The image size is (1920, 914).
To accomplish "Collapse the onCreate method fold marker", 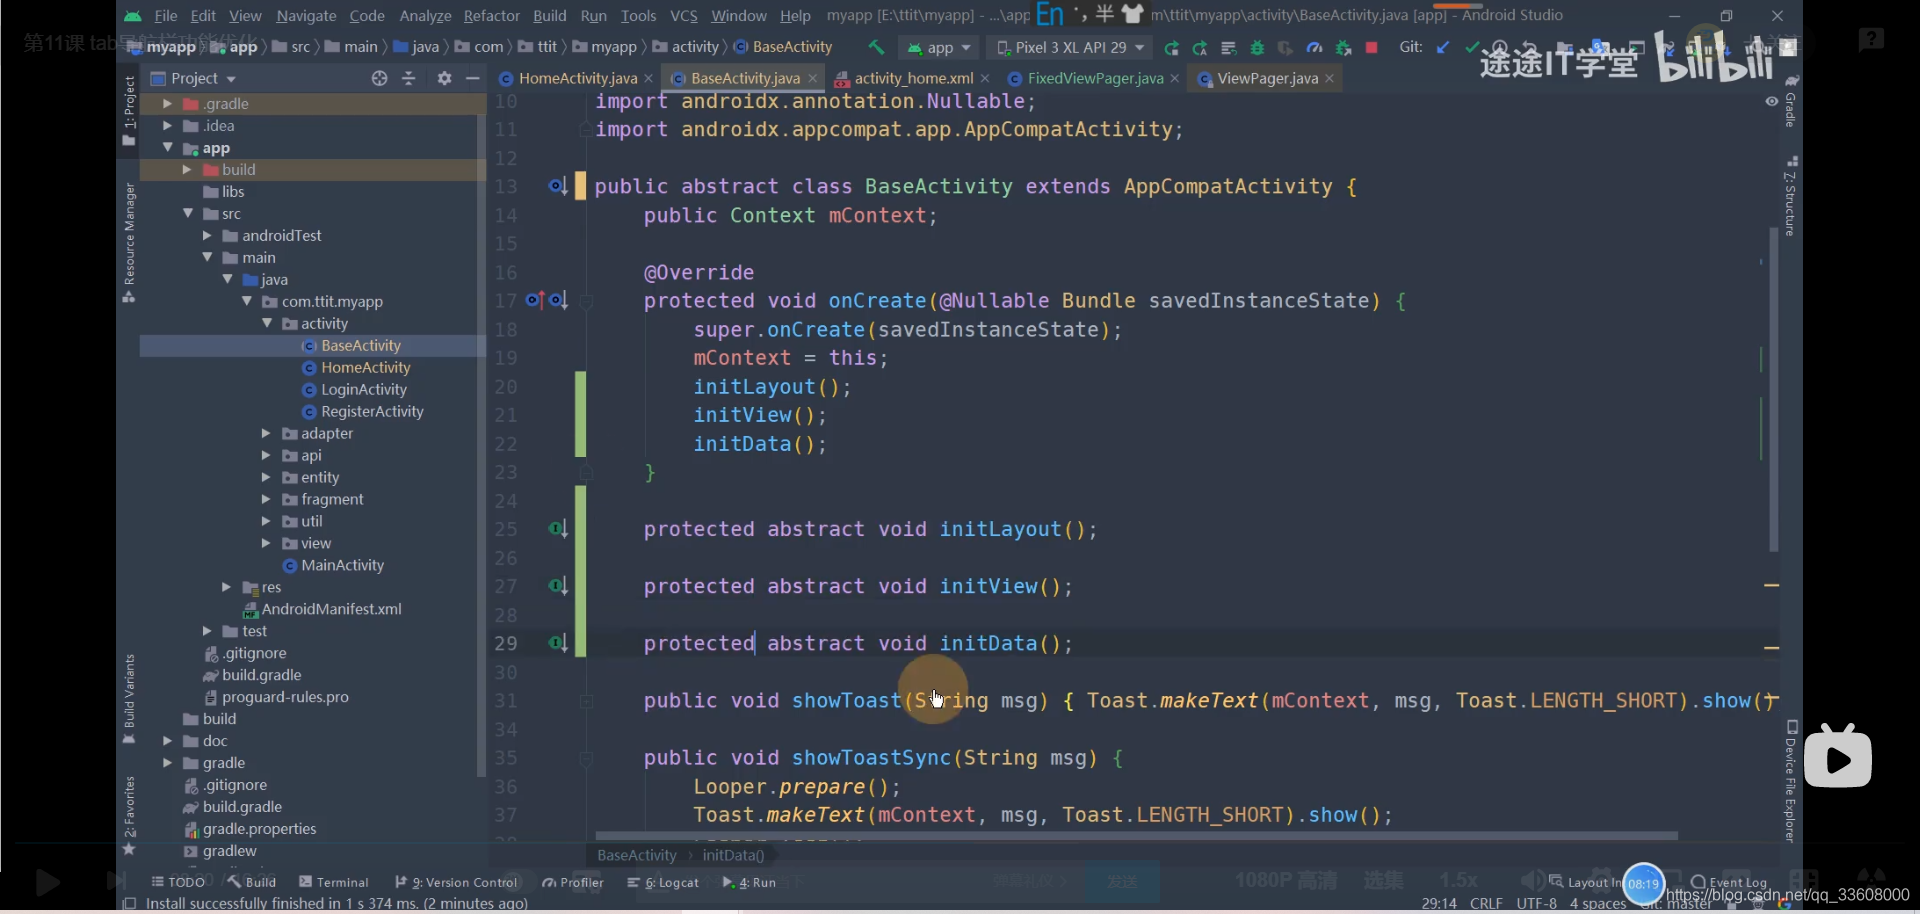I will (587, 301).
